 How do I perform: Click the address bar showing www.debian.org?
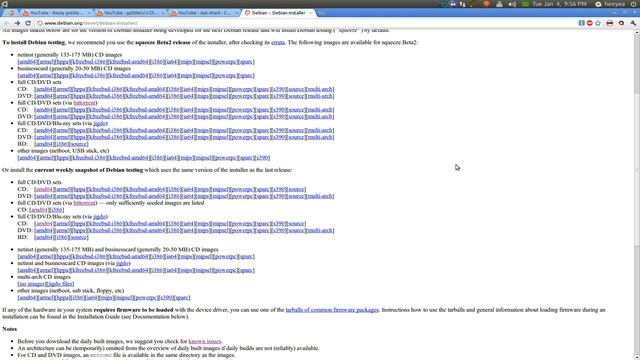coord(306,23)
